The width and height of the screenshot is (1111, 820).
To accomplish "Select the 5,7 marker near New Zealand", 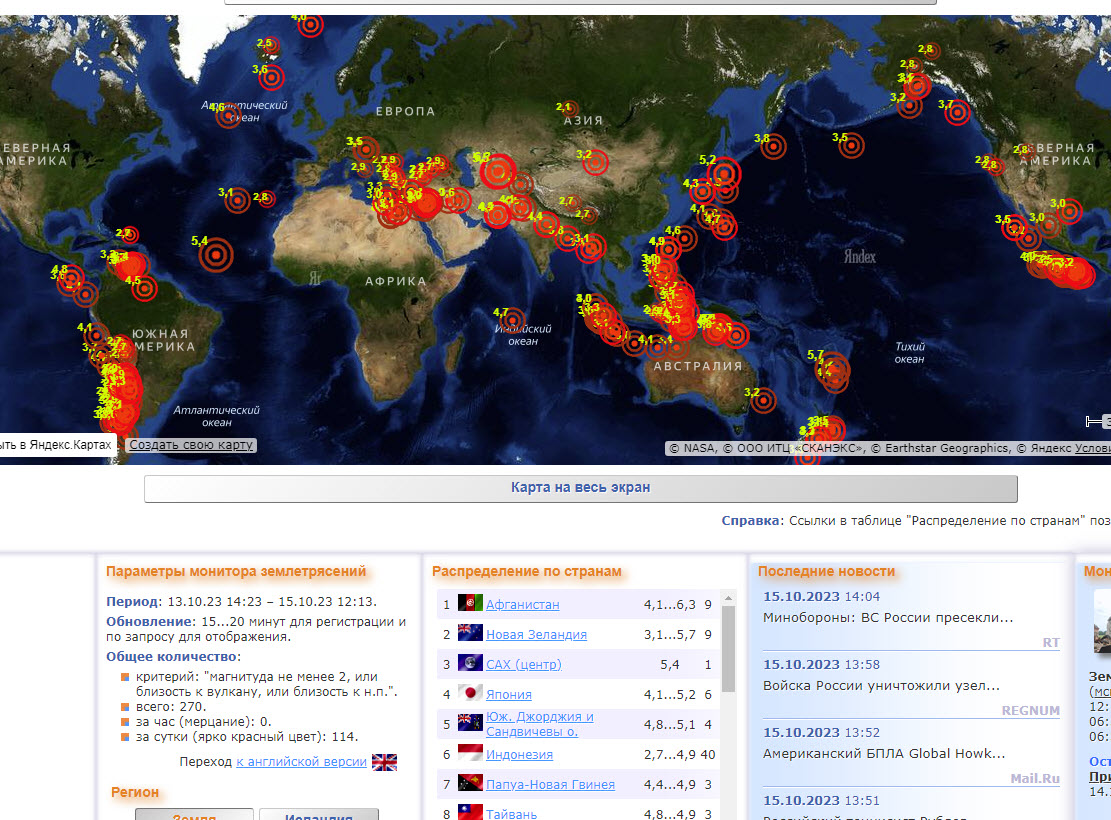I will [833, 368].
